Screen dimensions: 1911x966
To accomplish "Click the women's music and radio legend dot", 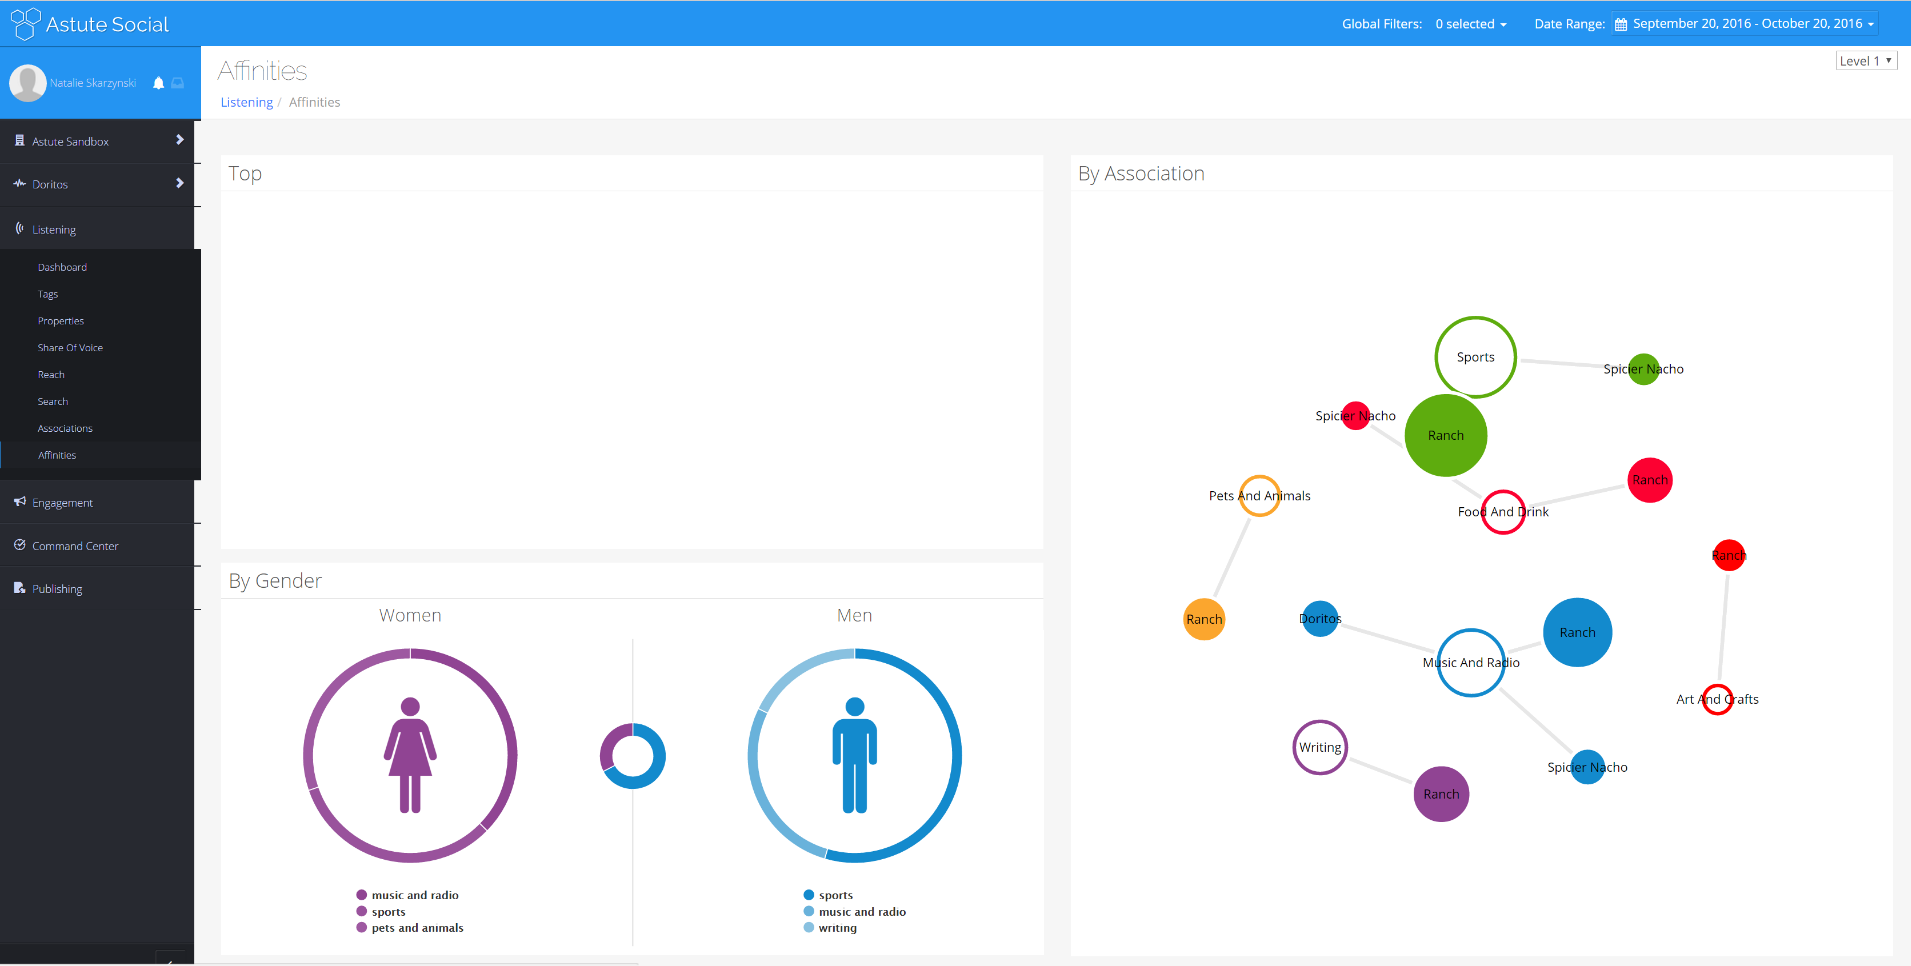I will tap(362, 895).
